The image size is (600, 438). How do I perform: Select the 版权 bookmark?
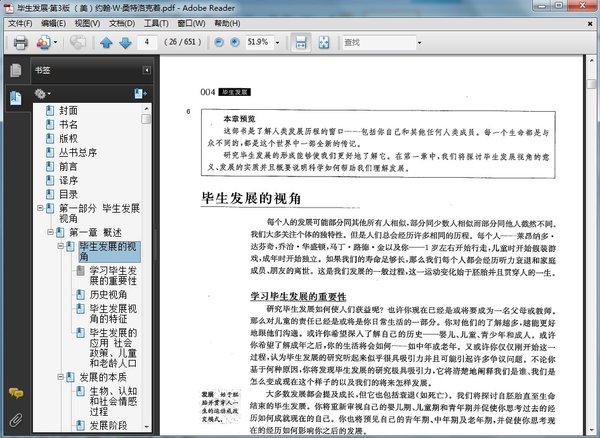pyautogui.click(x=68, y=138)
